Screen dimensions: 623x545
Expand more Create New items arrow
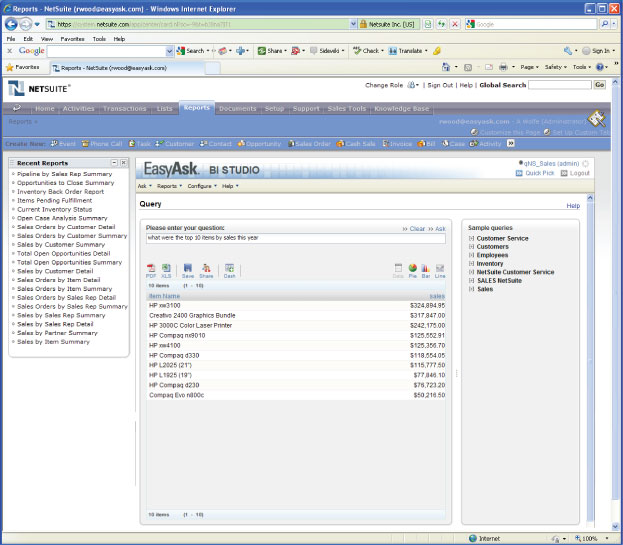[x=511, y=143]
